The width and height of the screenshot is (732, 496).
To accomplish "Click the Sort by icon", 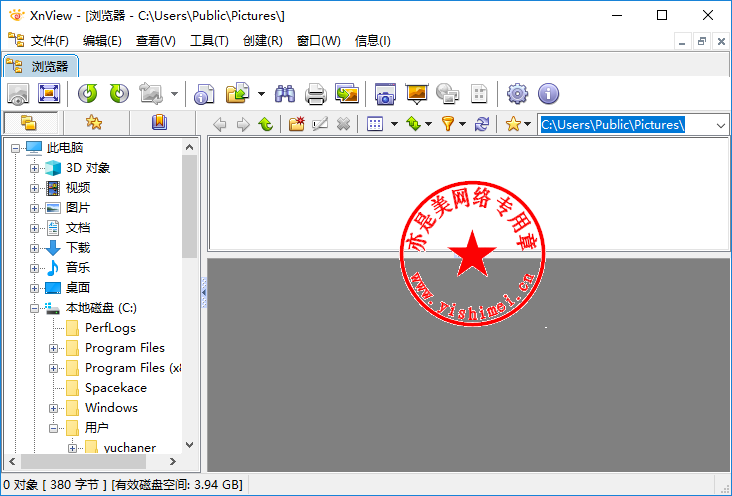I will pyautogui.click(x=414, y=124).
